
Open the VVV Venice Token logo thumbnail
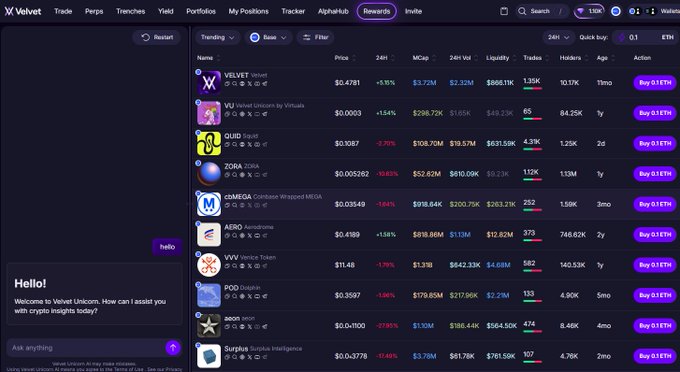pos(209,264)
